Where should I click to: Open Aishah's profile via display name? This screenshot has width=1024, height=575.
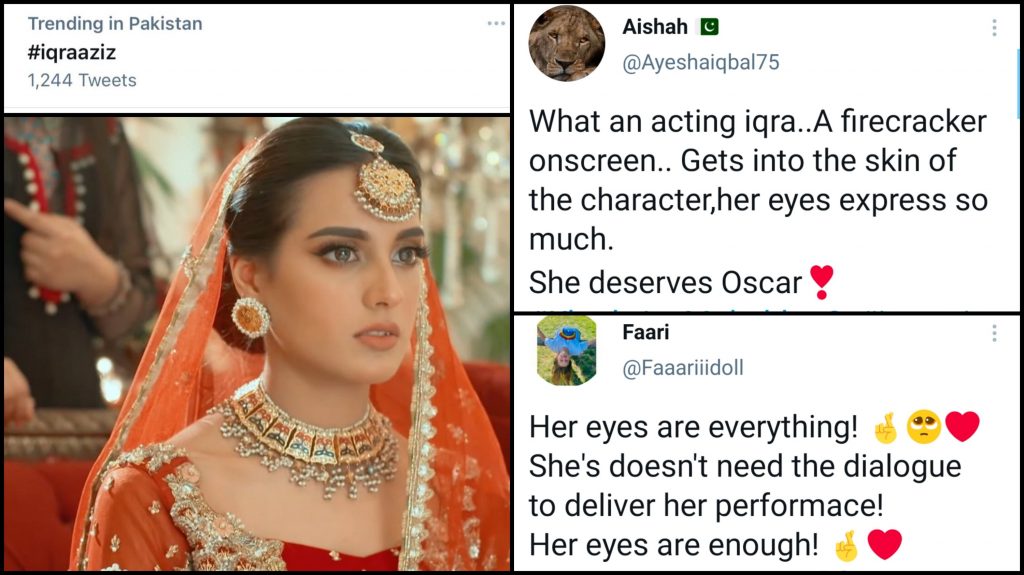(x=655, y=27)
